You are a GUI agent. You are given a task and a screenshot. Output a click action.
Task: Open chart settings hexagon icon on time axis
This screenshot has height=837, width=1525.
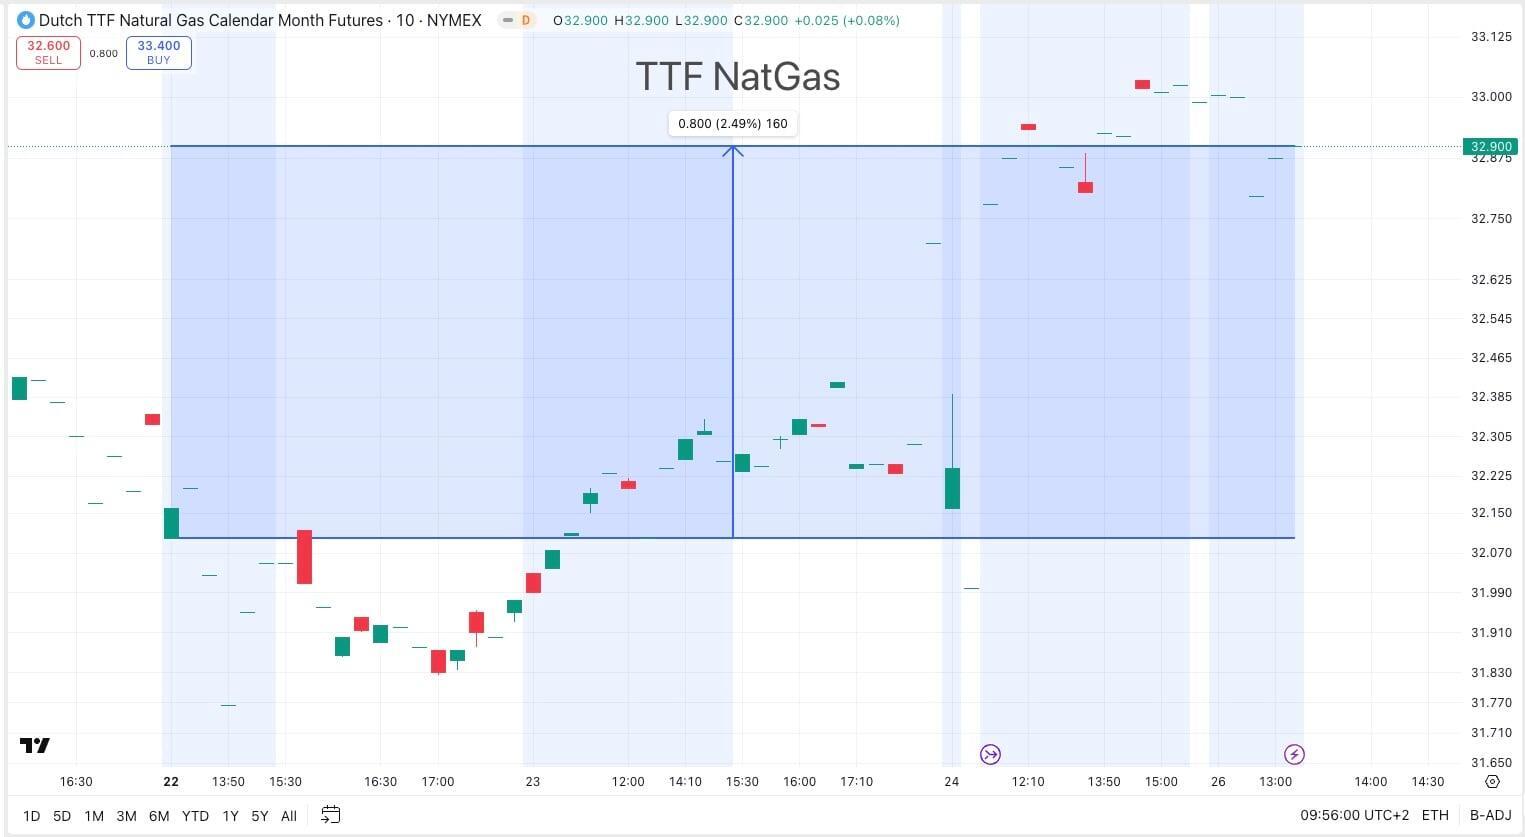(1493, 782)
